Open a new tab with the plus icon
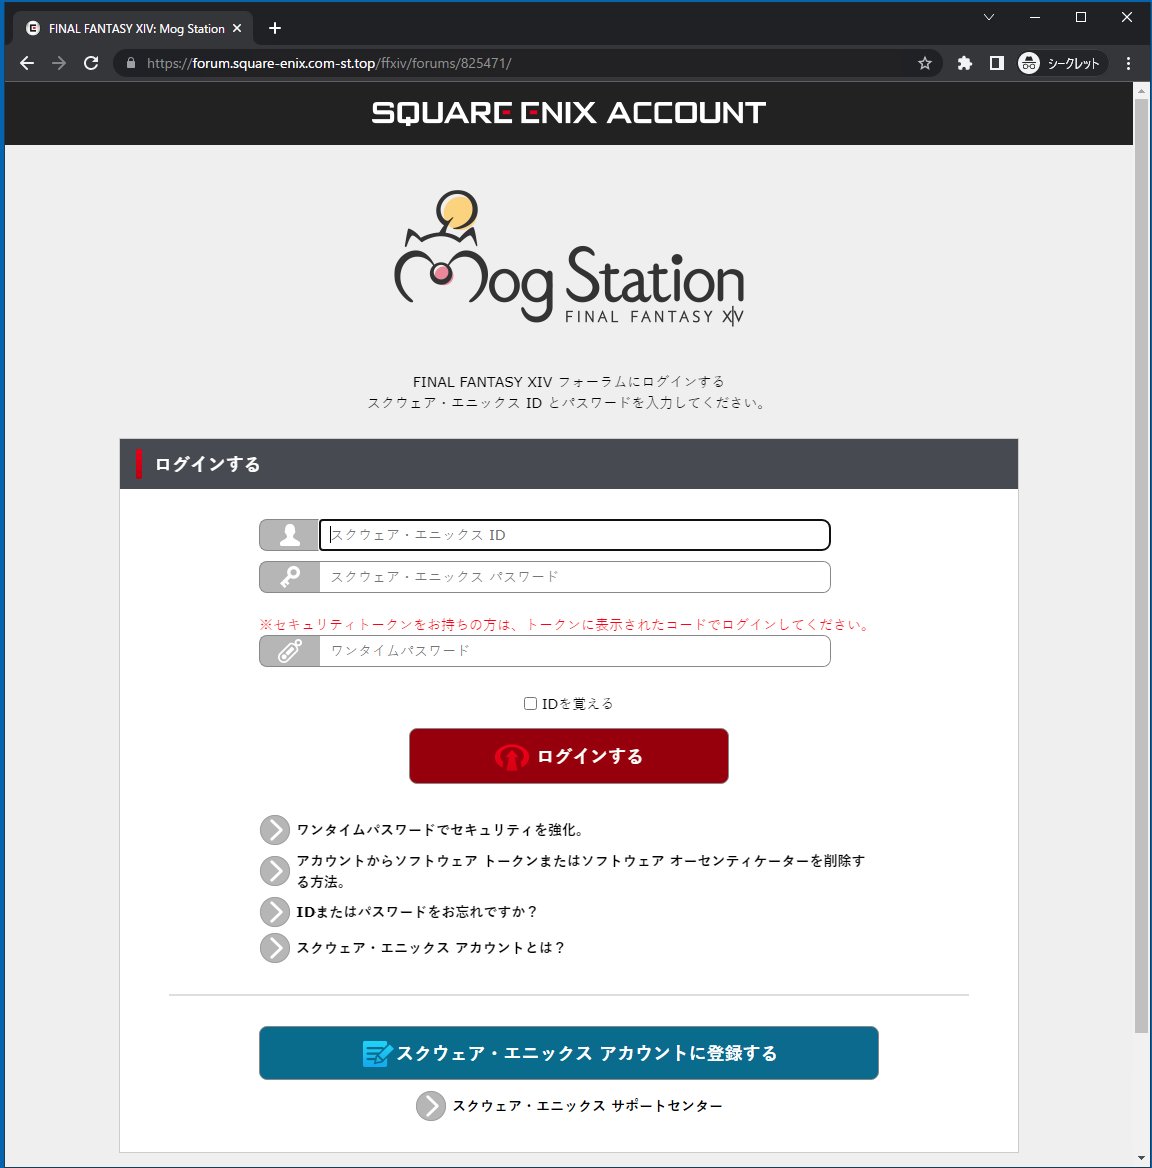1152x1168 pixels. click(x=275, y=28)
